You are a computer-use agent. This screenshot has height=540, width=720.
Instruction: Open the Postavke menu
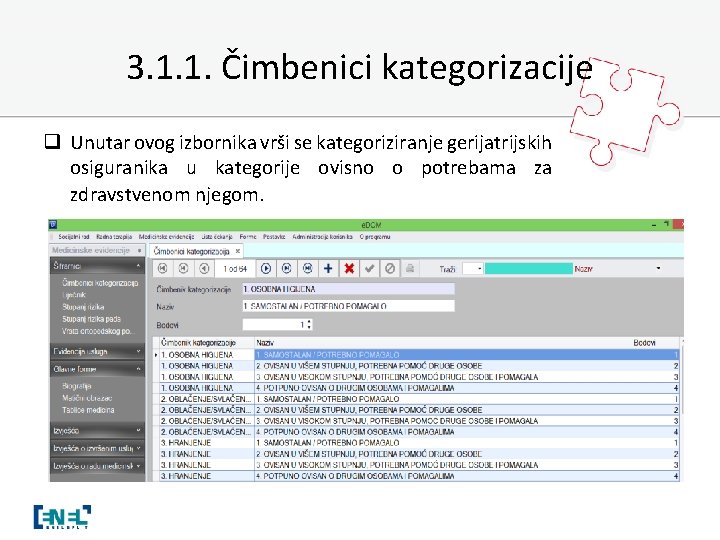[274, 237]
